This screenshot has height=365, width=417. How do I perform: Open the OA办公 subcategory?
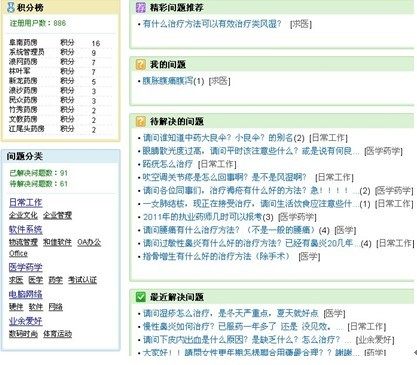[x=89, y=242]
